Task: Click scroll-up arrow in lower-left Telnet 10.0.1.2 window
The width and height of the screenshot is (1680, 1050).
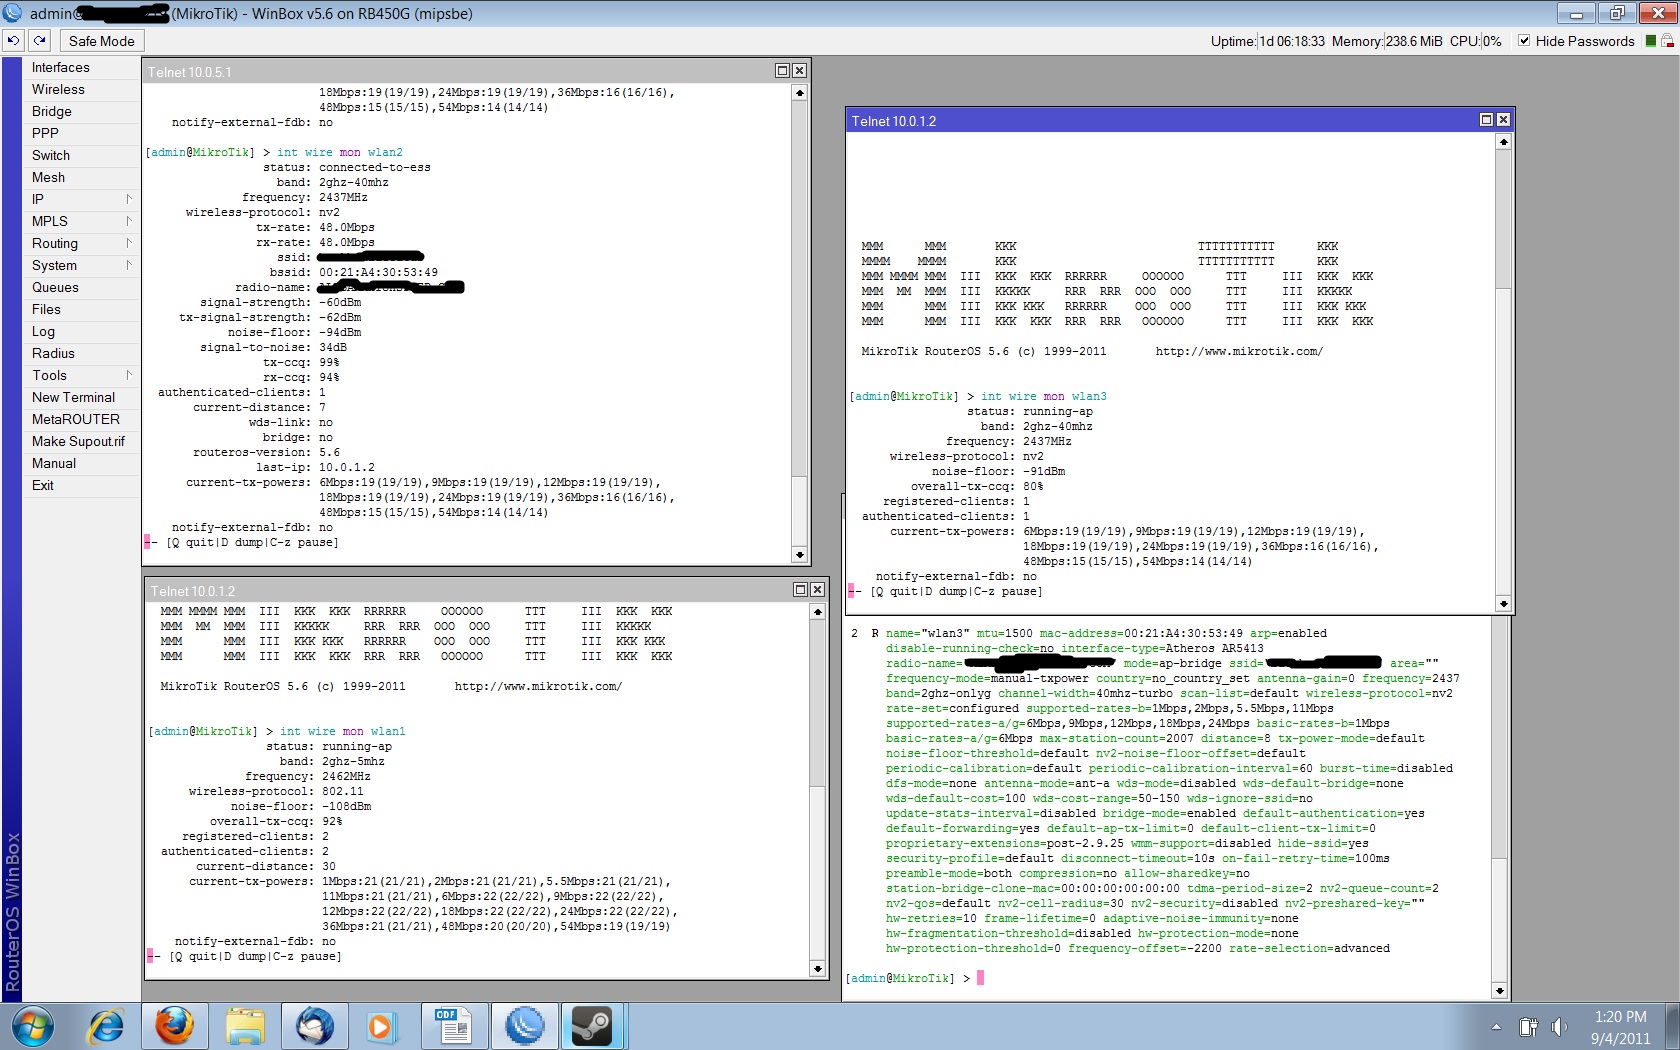Action: tap(818, 612)
